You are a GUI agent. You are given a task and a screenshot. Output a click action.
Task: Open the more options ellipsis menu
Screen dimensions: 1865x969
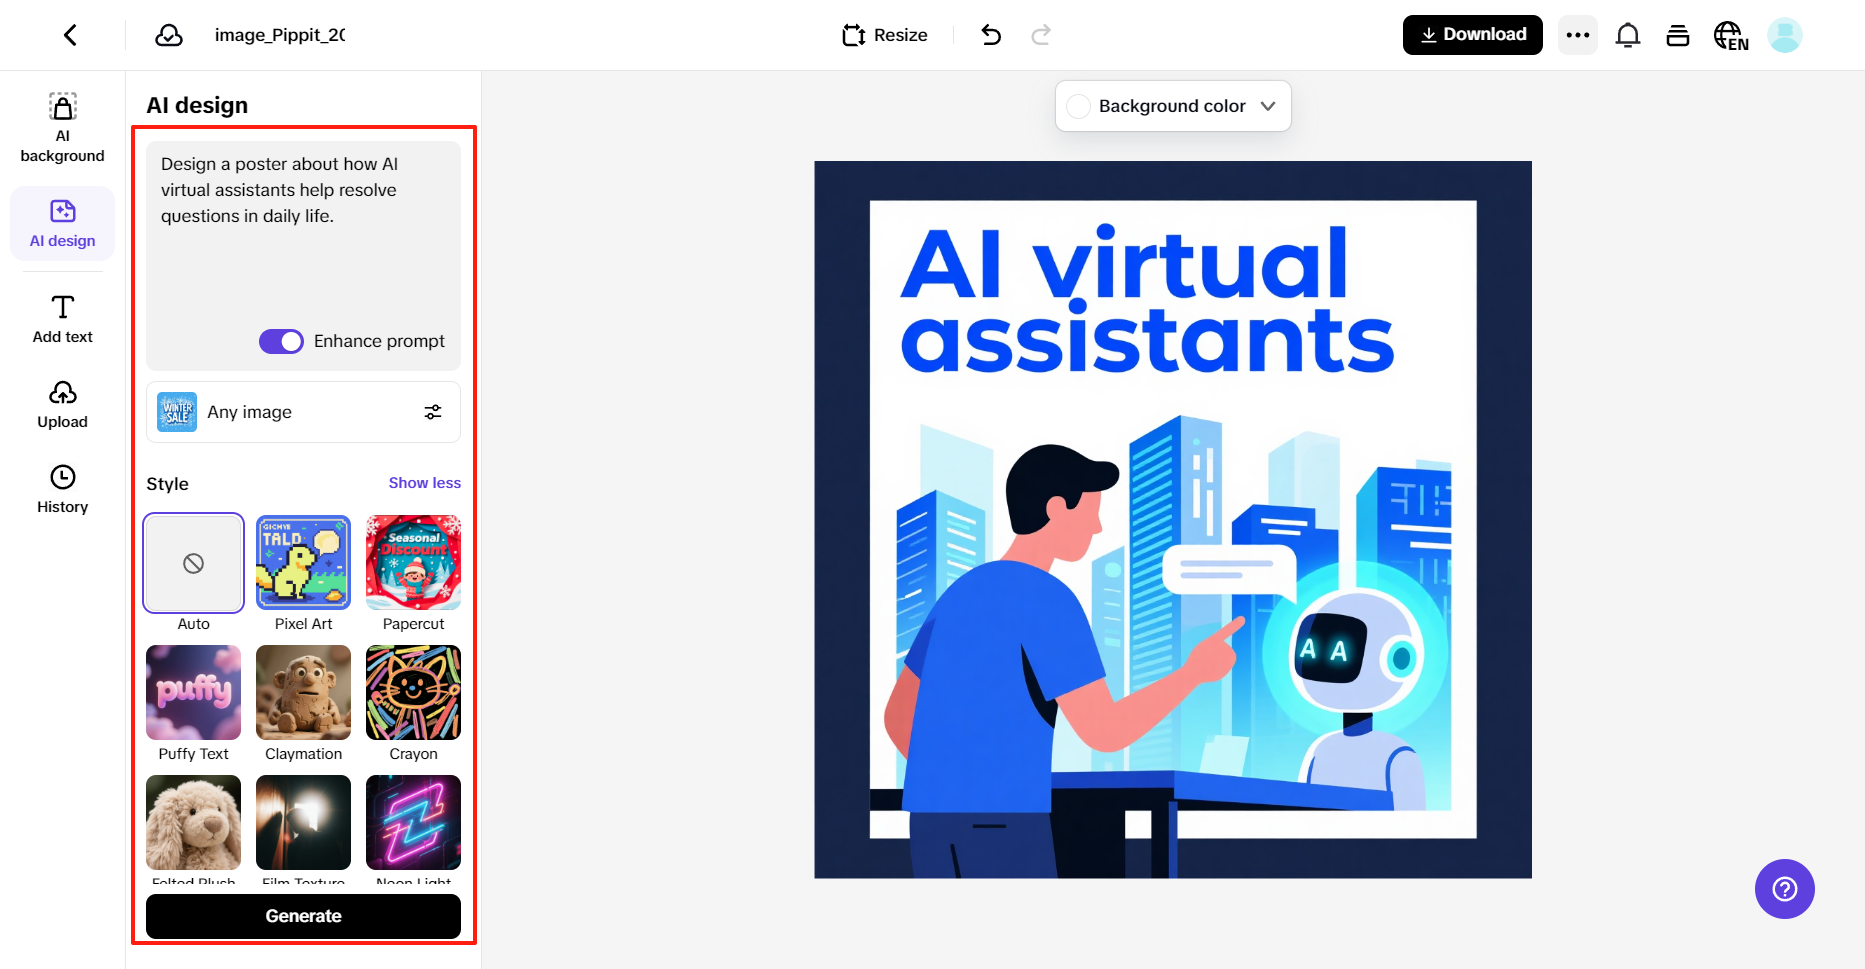(1578, 35)
